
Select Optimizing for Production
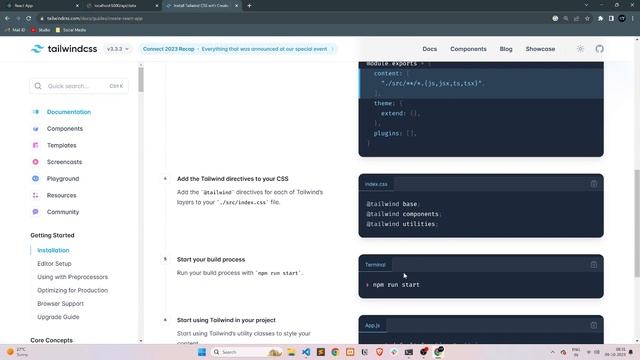tap(73, 291)
